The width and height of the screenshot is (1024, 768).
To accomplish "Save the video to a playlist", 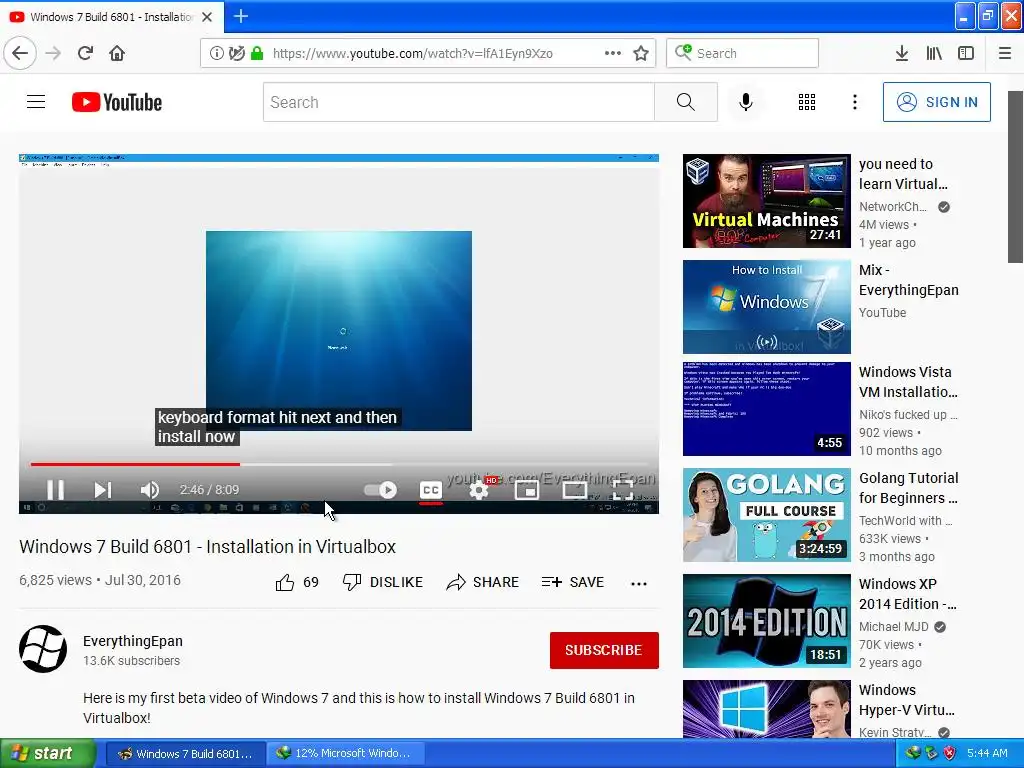I will [x=573, y=582].
